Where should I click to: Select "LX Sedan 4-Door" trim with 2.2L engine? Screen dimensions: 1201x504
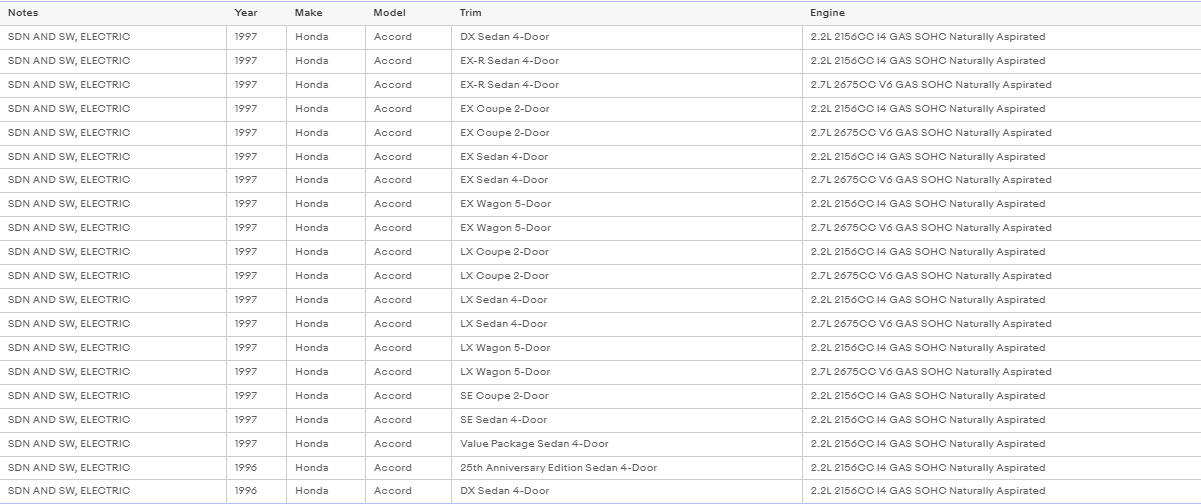[x=626, y=300]
